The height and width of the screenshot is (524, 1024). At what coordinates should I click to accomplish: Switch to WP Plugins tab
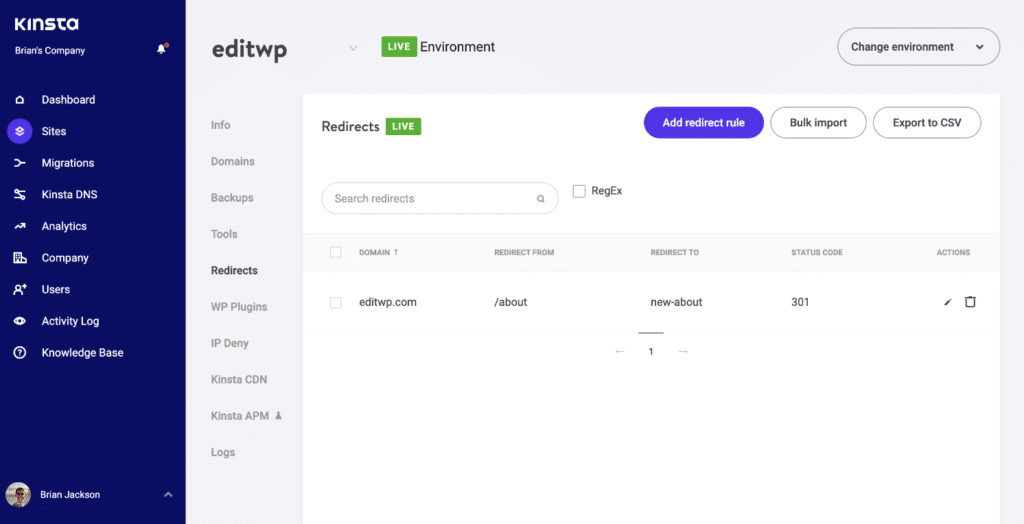coord(239,306)
